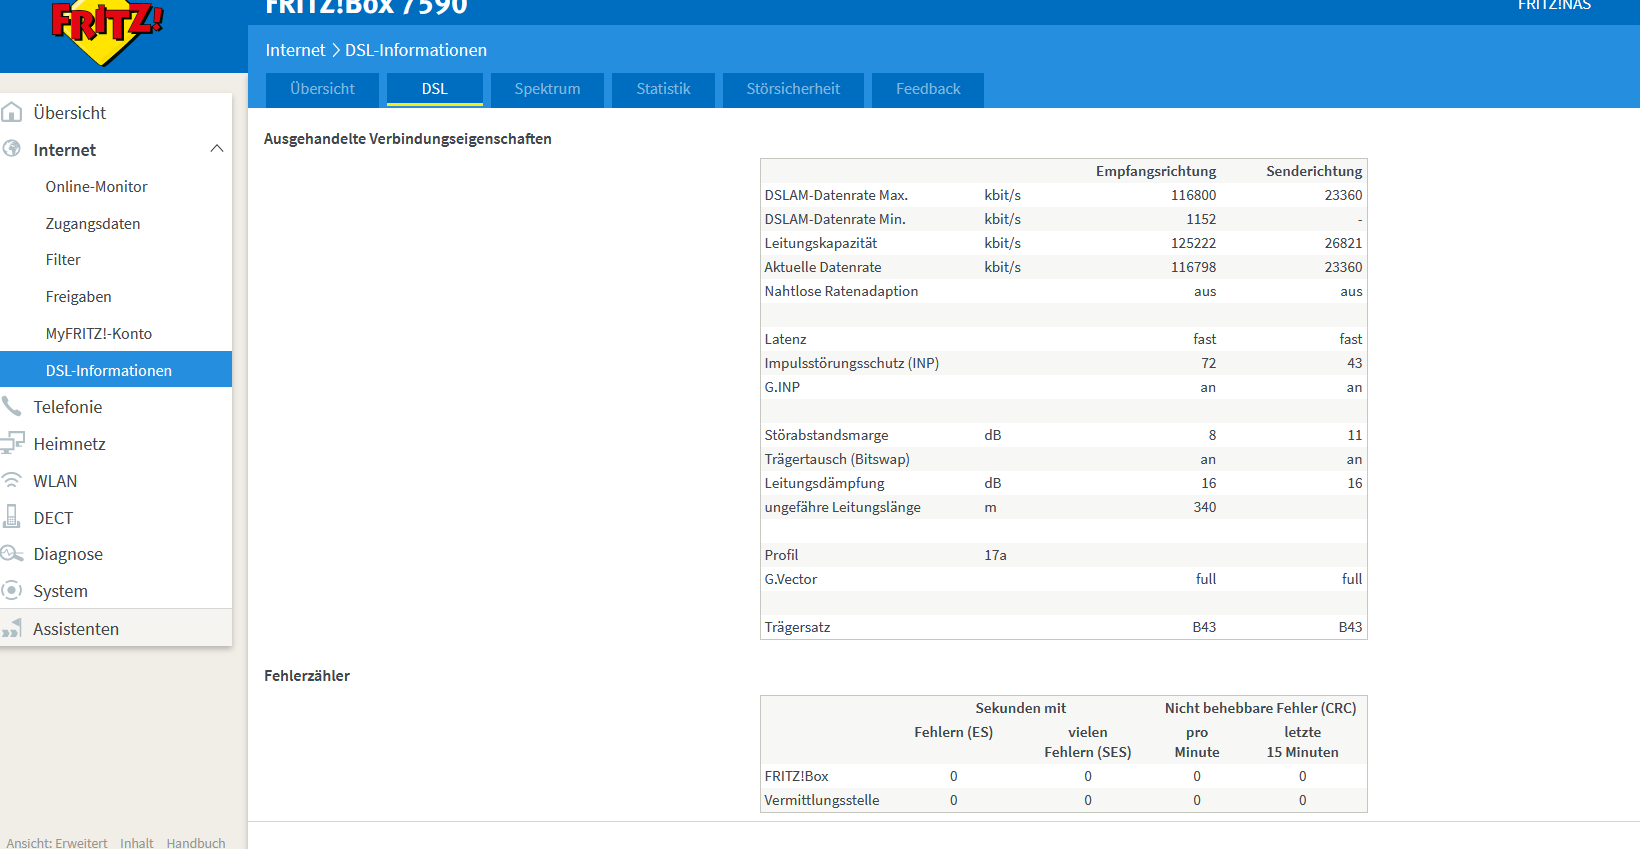Click the Diagnose icon in sidebar

click(12, 553)
